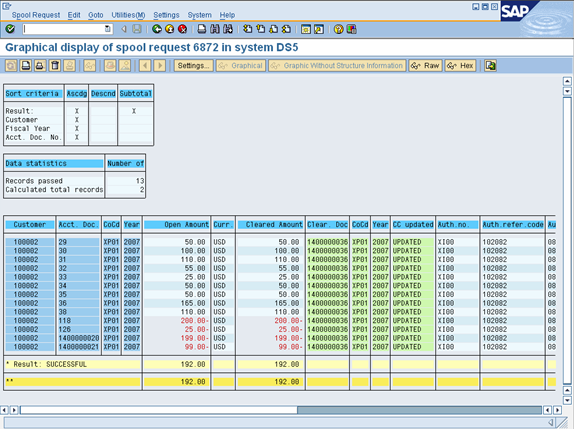Go to Previous Page icon
This screenshot has height=430, width=575.
(260, 29)
